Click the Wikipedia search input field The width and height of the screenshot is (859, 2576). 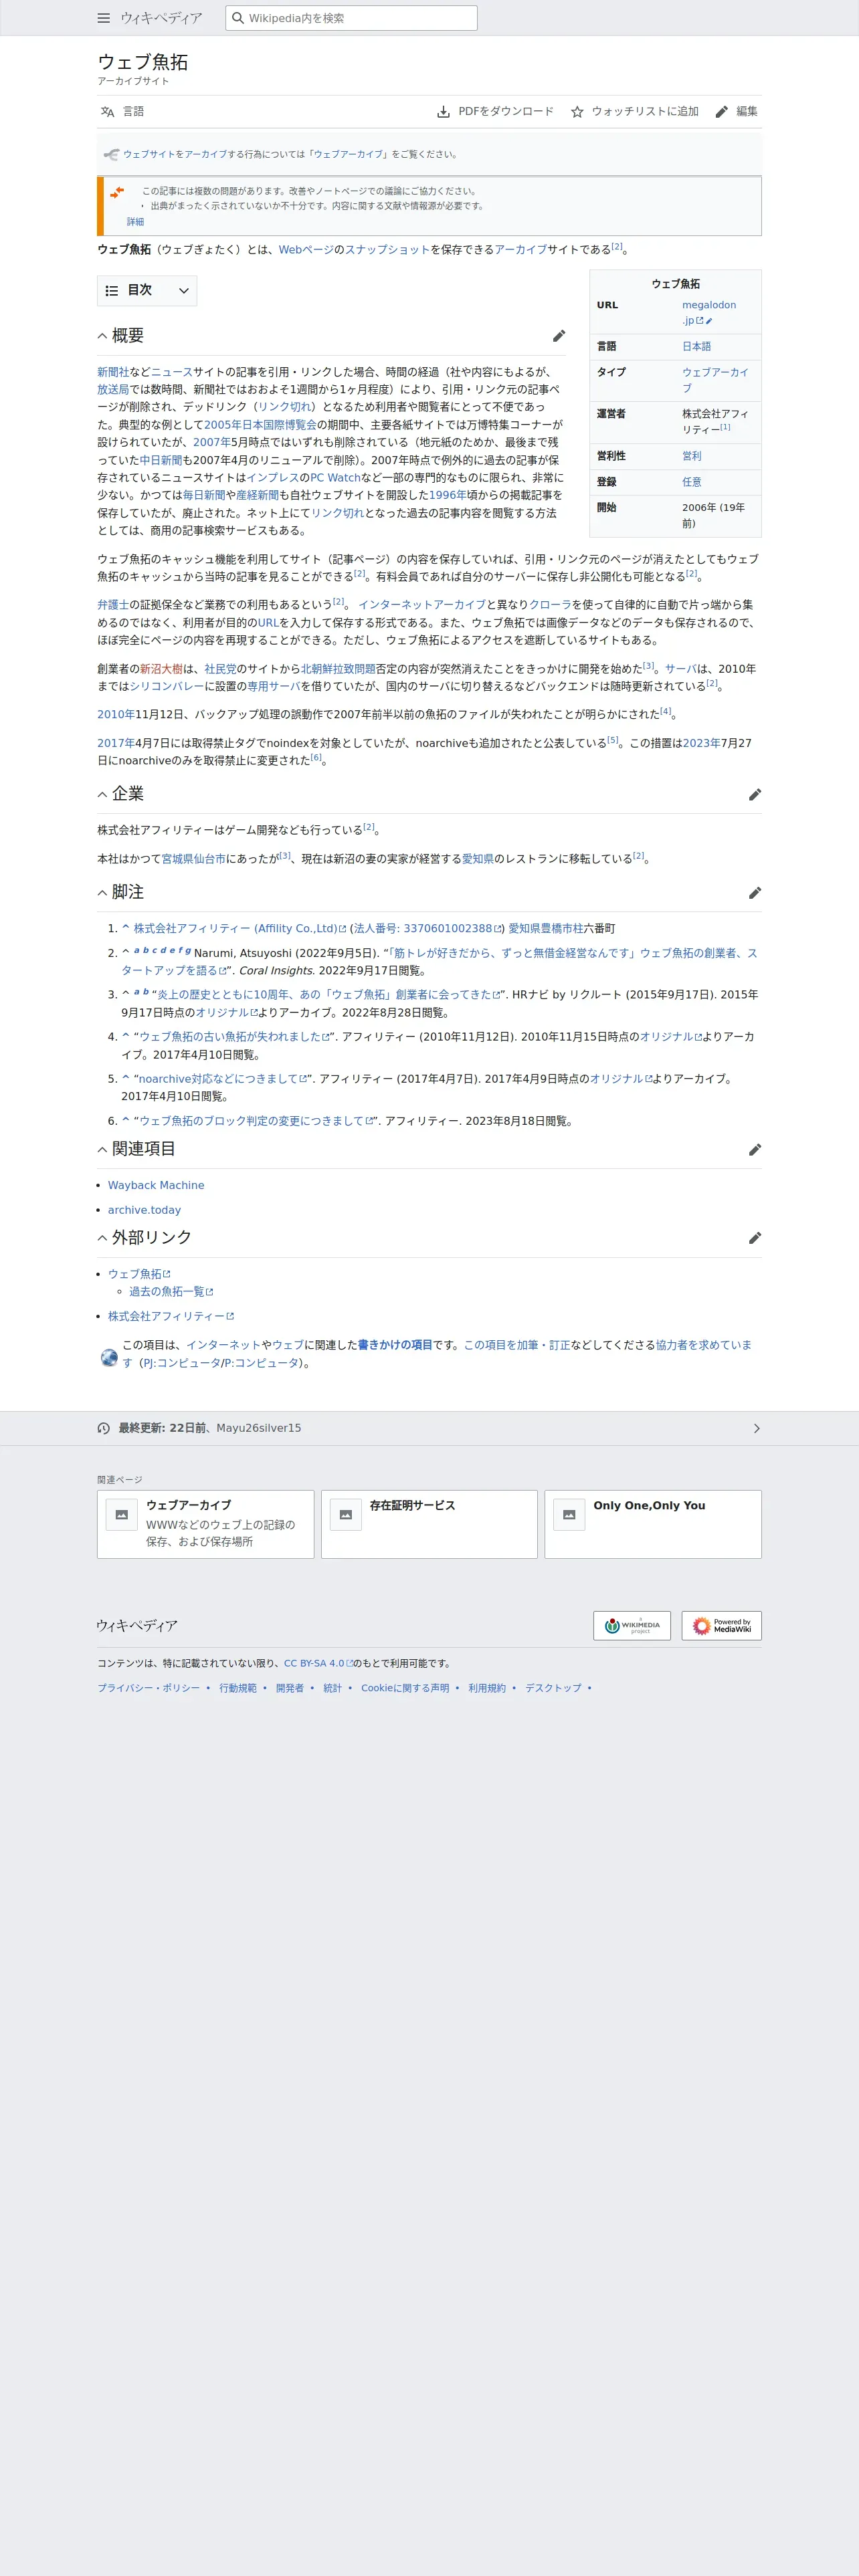(x=351, y=18)
